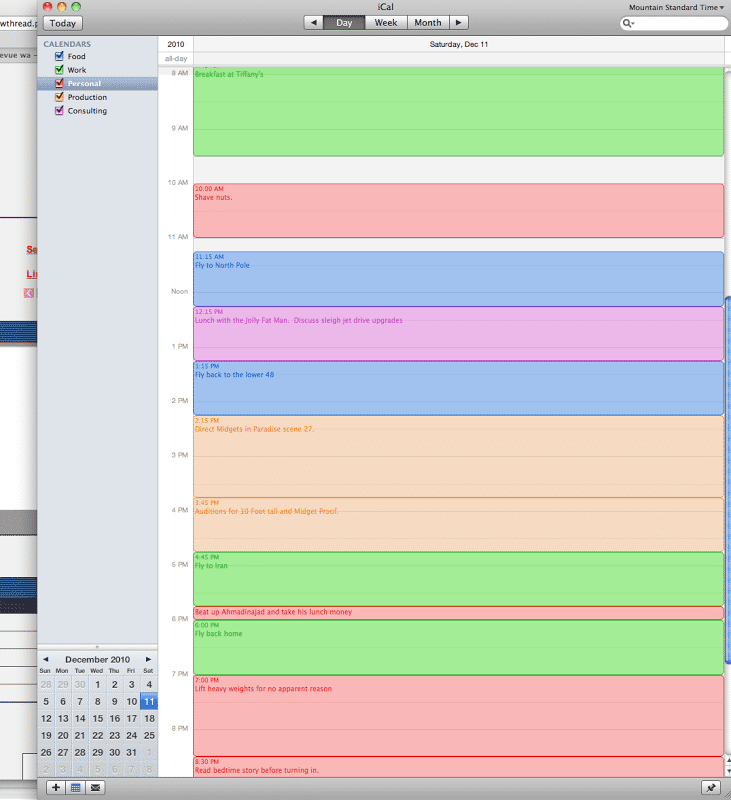Select the Fly back home event
731x800 pixels.
(458, 647)
